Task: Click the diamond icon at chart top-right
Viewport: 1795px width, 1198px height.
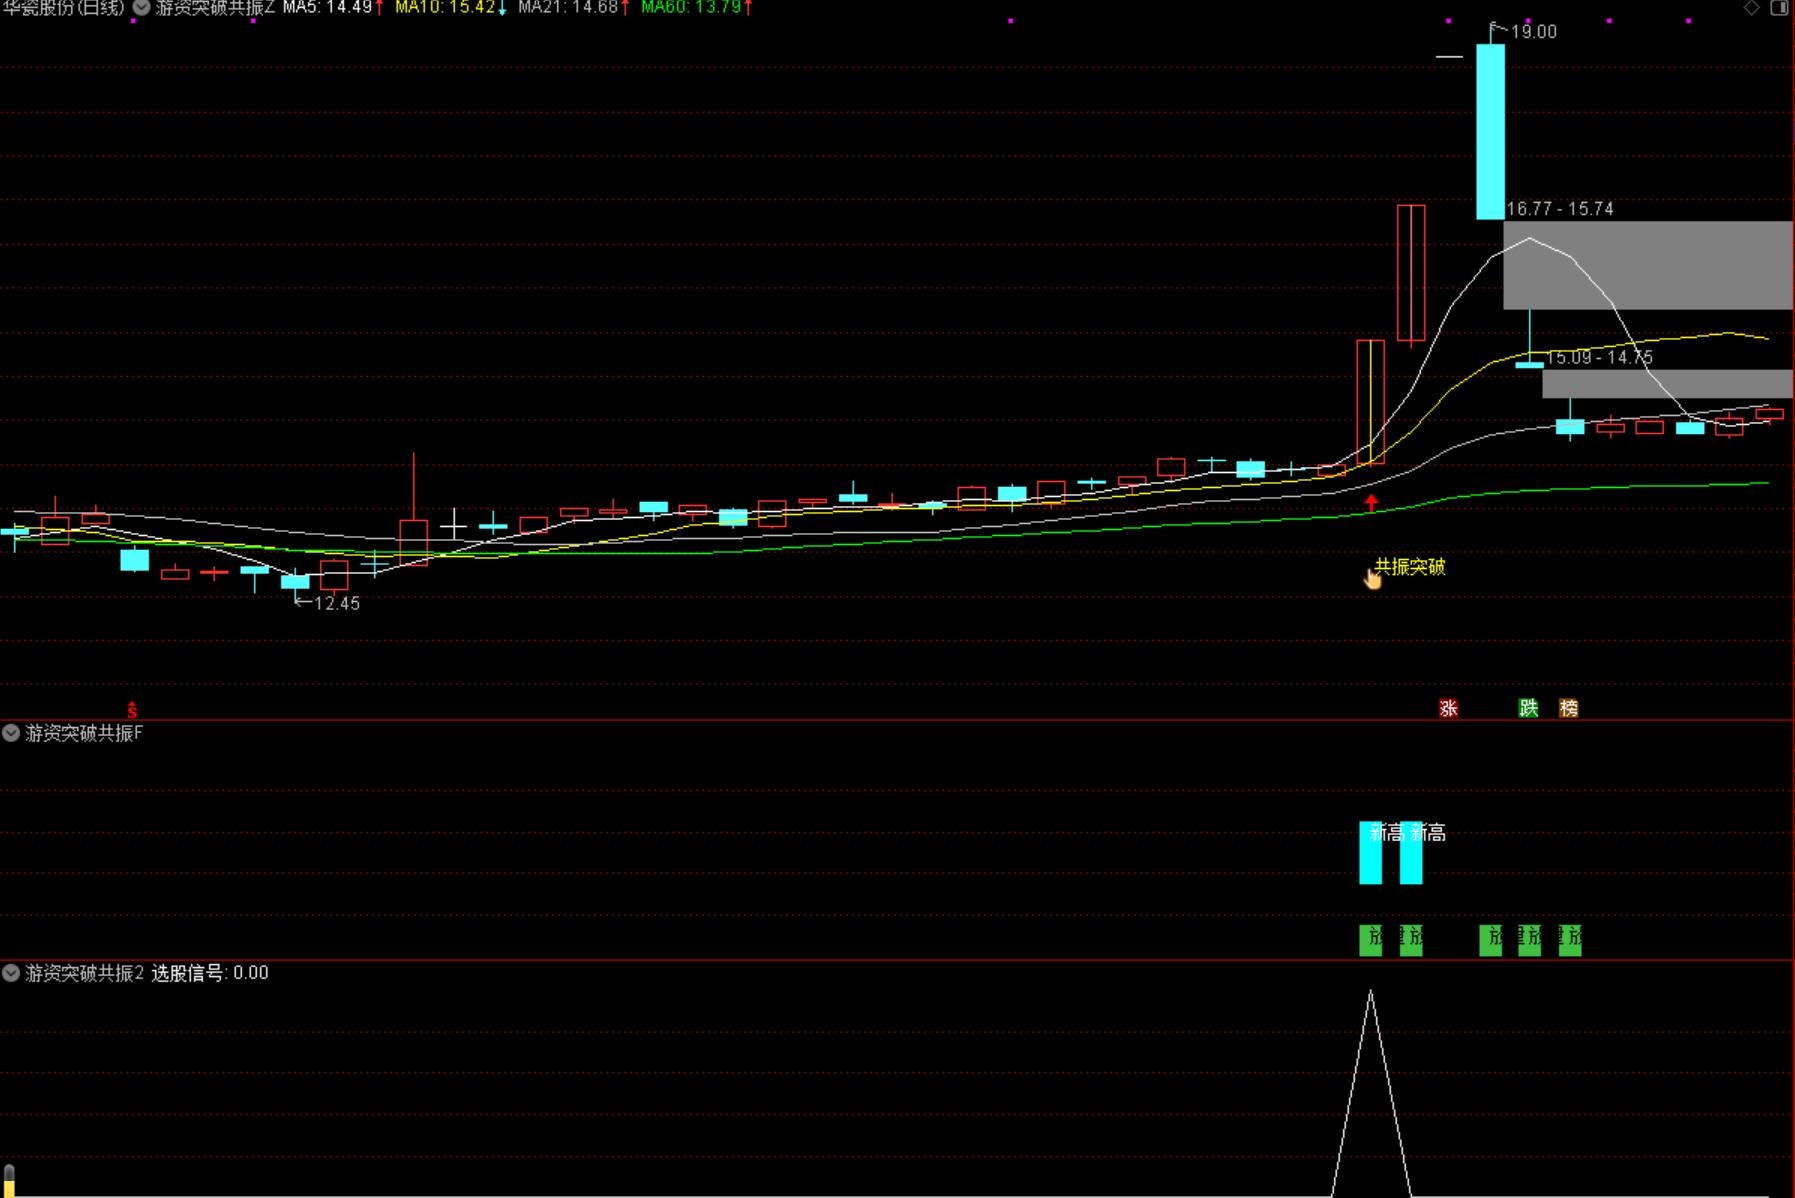Action: coord(1751,8)
